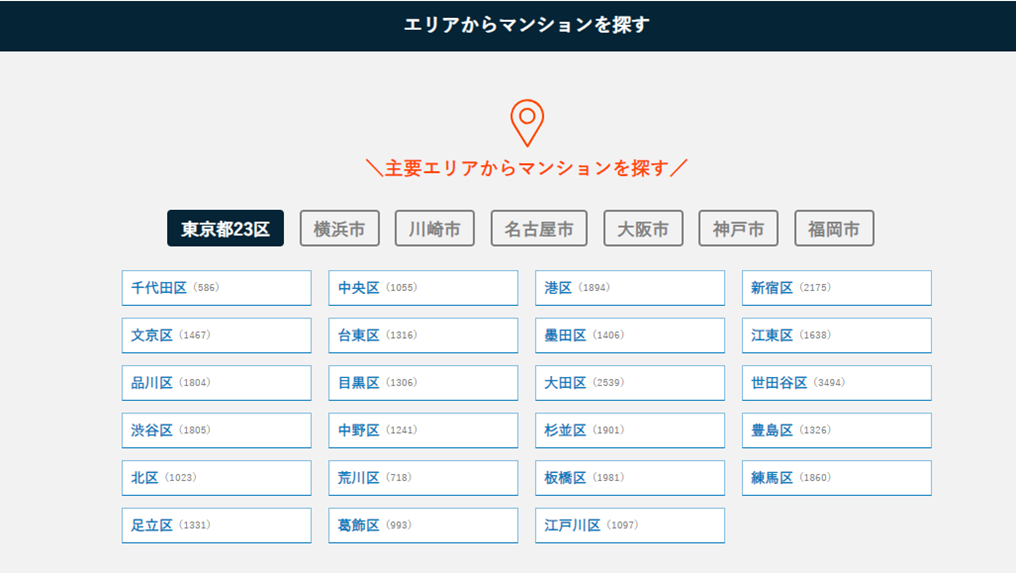Go to 渋谷区 (1805) page
The height and width of the screenshot is (573, 1017).
click(217, 430)
